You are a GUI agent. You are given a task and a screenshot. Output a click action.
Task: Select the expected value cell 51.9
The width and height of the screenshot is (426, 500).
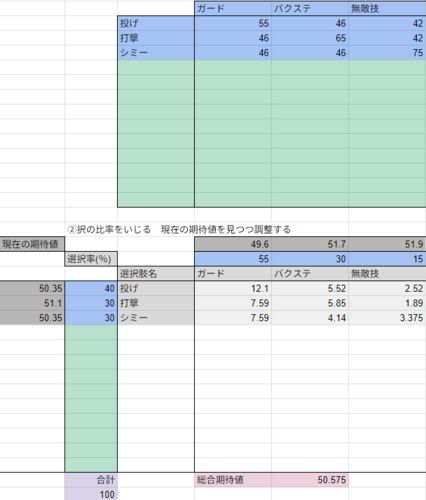pos(387,244)
